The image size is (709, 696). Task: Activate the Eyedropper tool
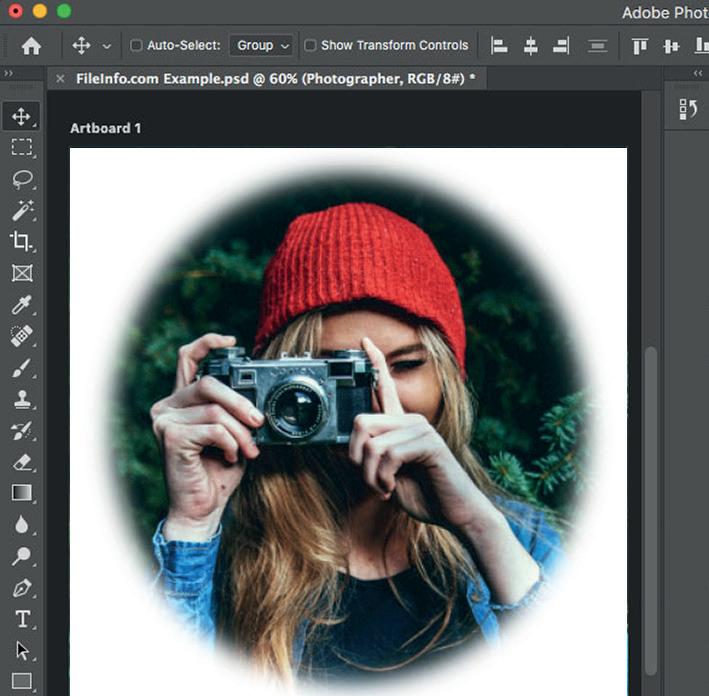pos(21,305)
